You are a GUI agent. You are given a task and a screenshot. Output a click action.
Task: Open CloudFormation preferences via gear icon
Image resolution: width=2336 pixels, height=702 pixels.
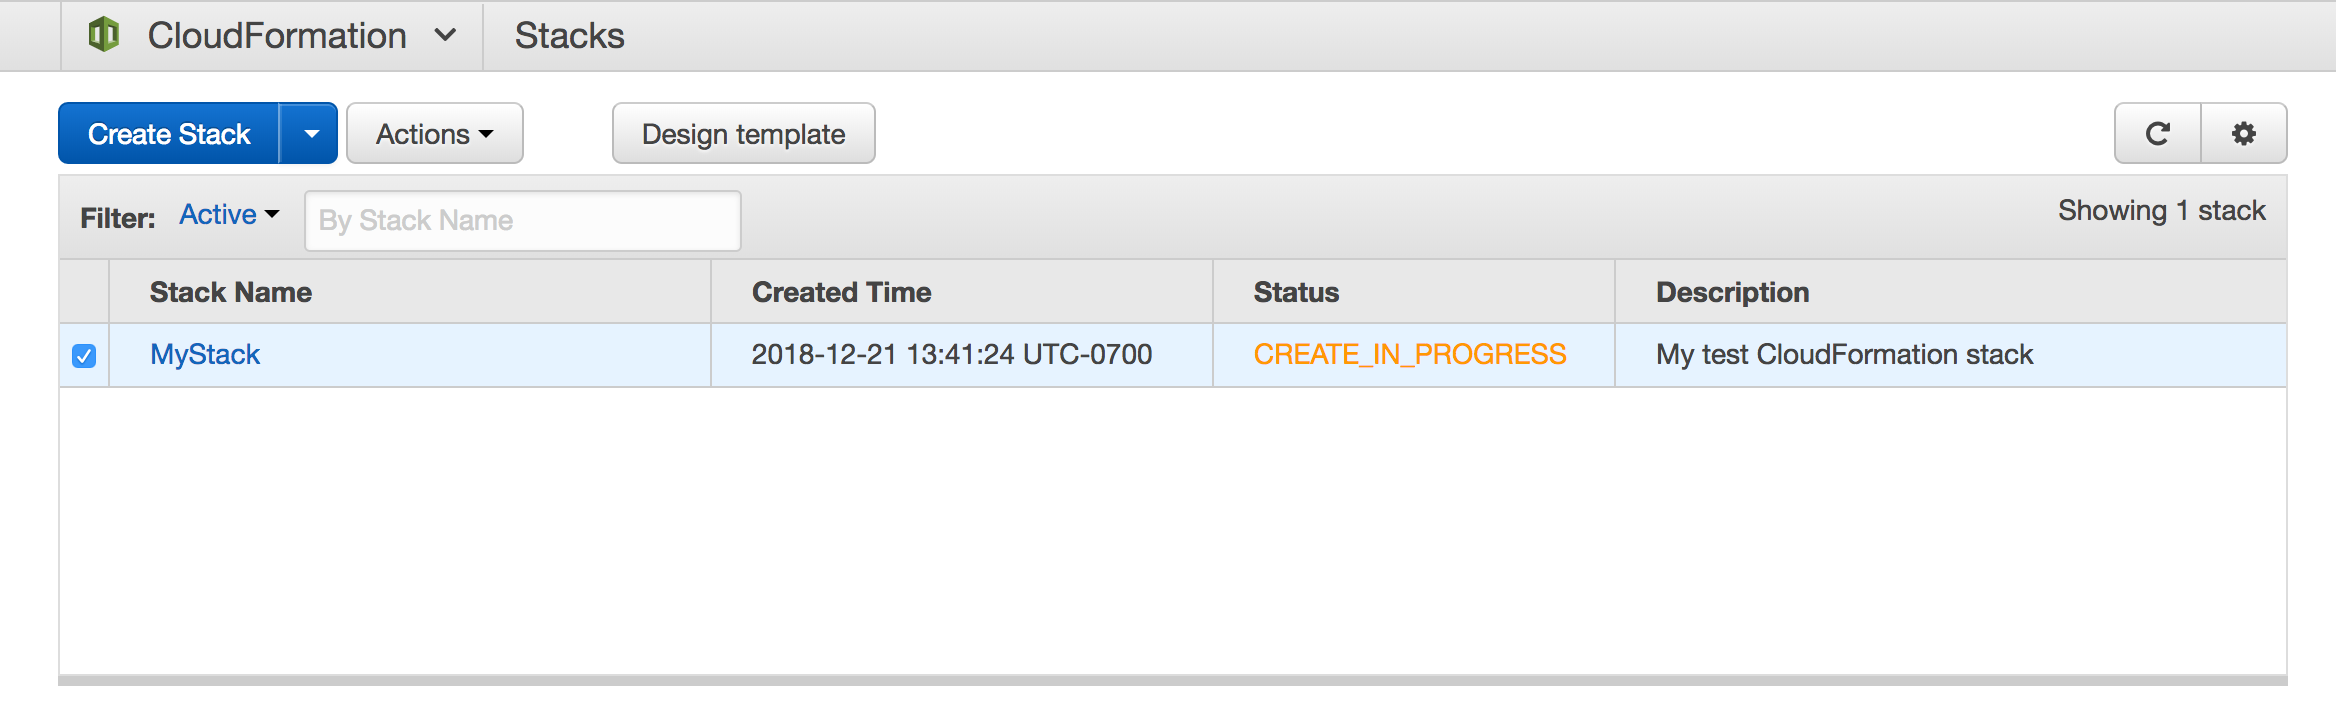point(2243,133)
